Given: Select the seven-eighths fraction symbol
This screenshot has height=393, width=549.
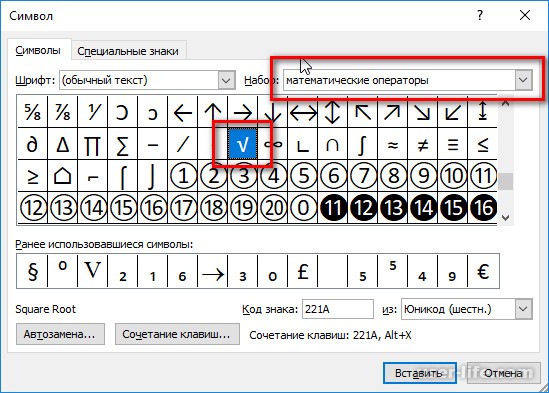Looking at the screenshot, I should [62, 112].
